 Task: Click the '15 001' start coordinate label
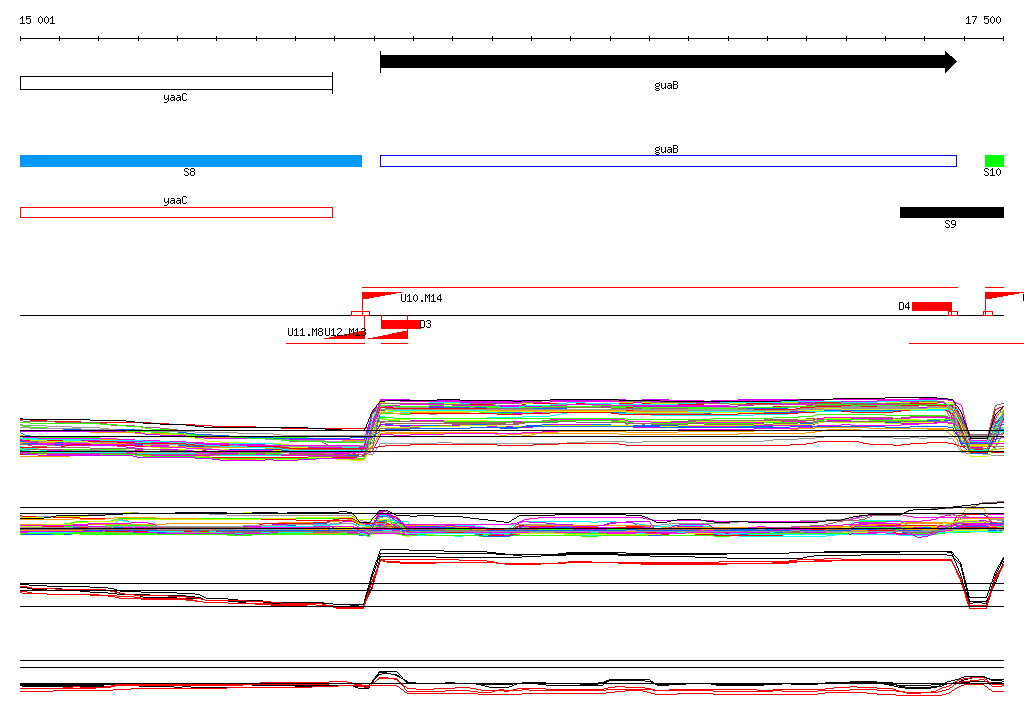(x=37, y=20)
